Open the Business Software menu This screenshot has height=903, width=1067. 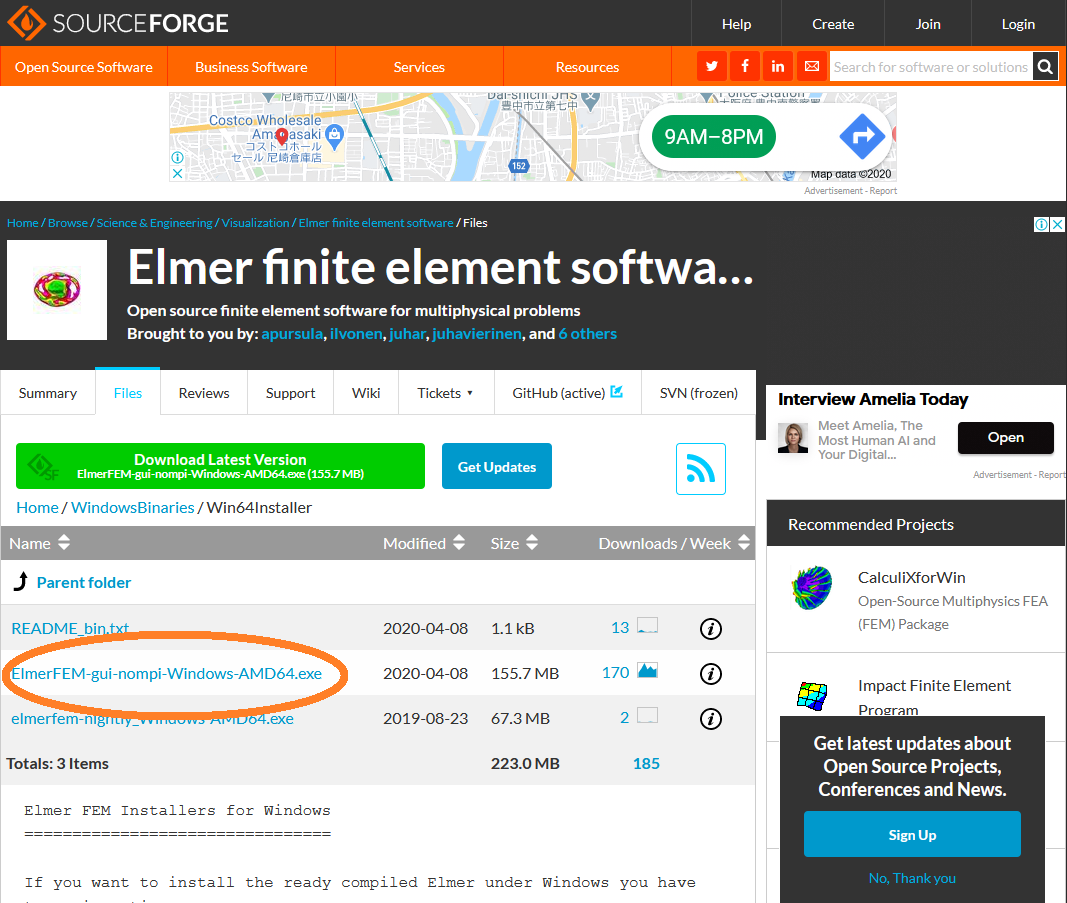coord(251,67)
